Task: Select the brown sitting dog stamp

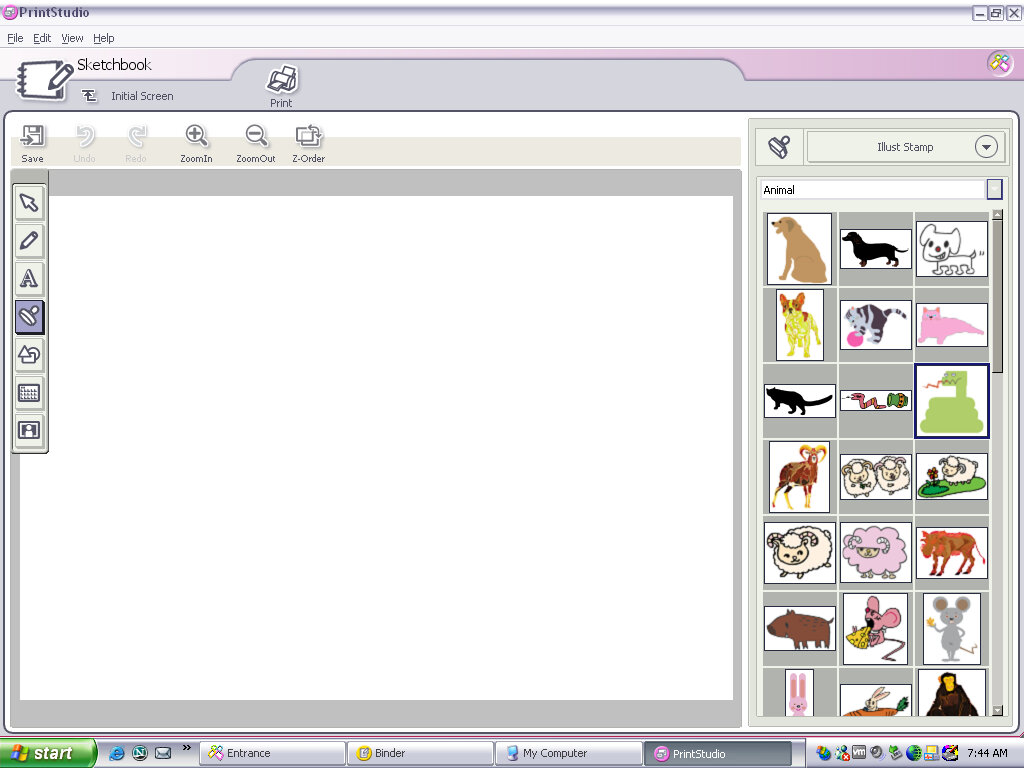Action: click(x=799, y=249)
